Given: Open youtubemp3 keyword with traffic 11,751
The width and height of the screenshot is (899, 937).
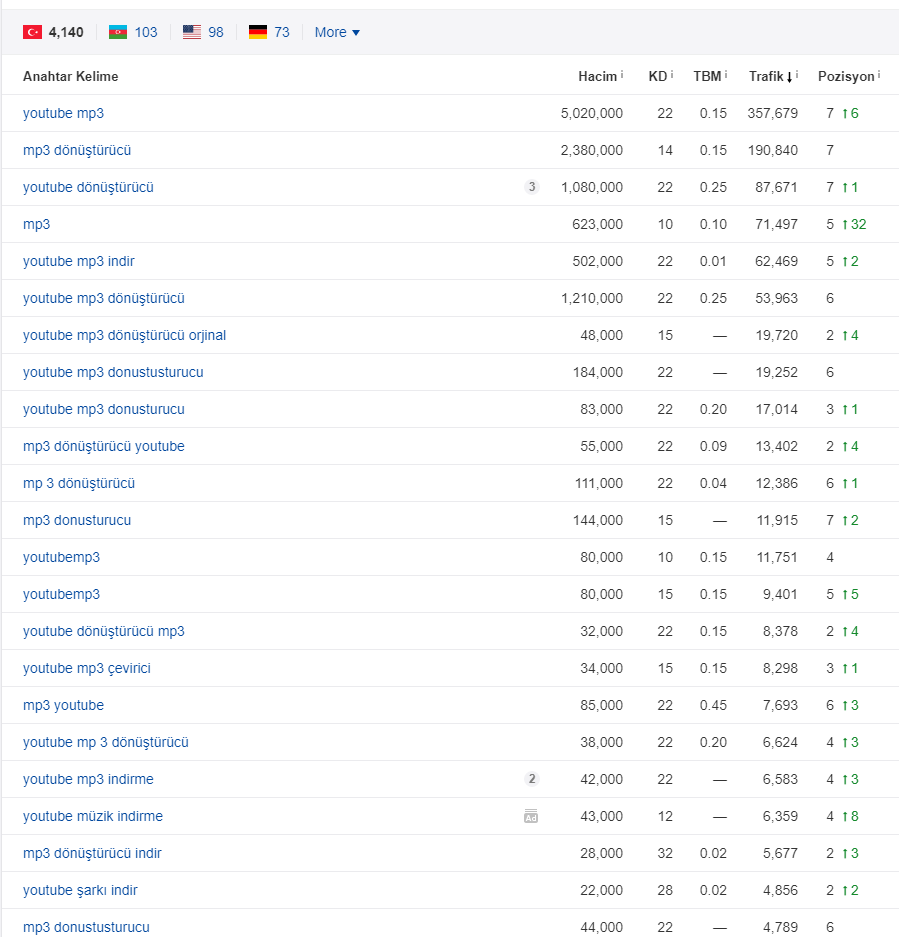Looking at the screenshot, I should [61, 557].
